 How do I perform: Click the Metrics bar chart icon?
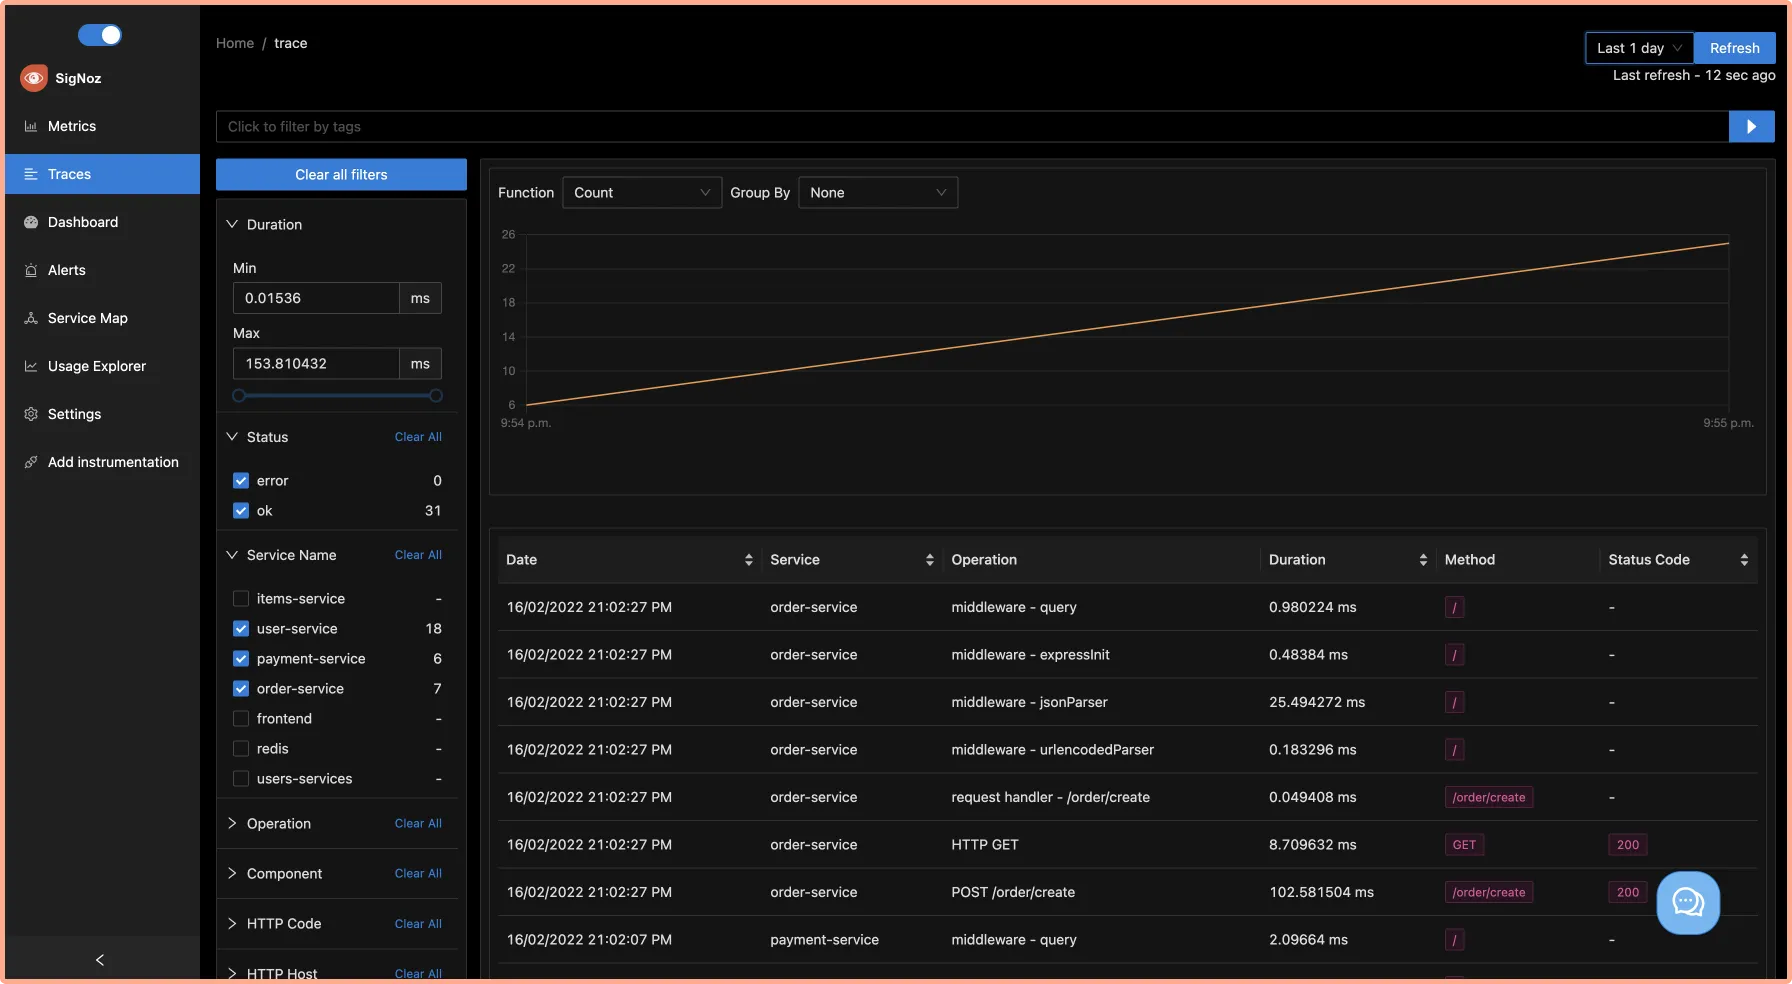[x=31, y=126]
